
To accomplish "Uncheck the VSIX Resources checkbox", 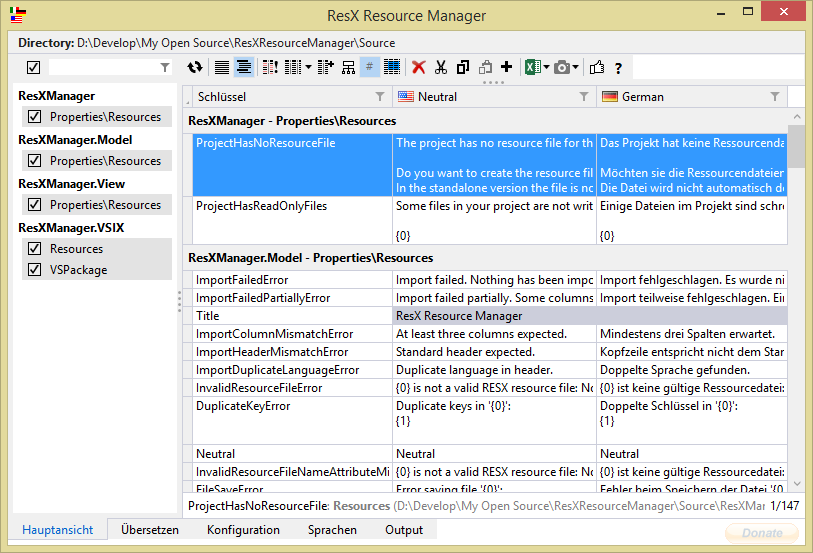I will (35, 249).
